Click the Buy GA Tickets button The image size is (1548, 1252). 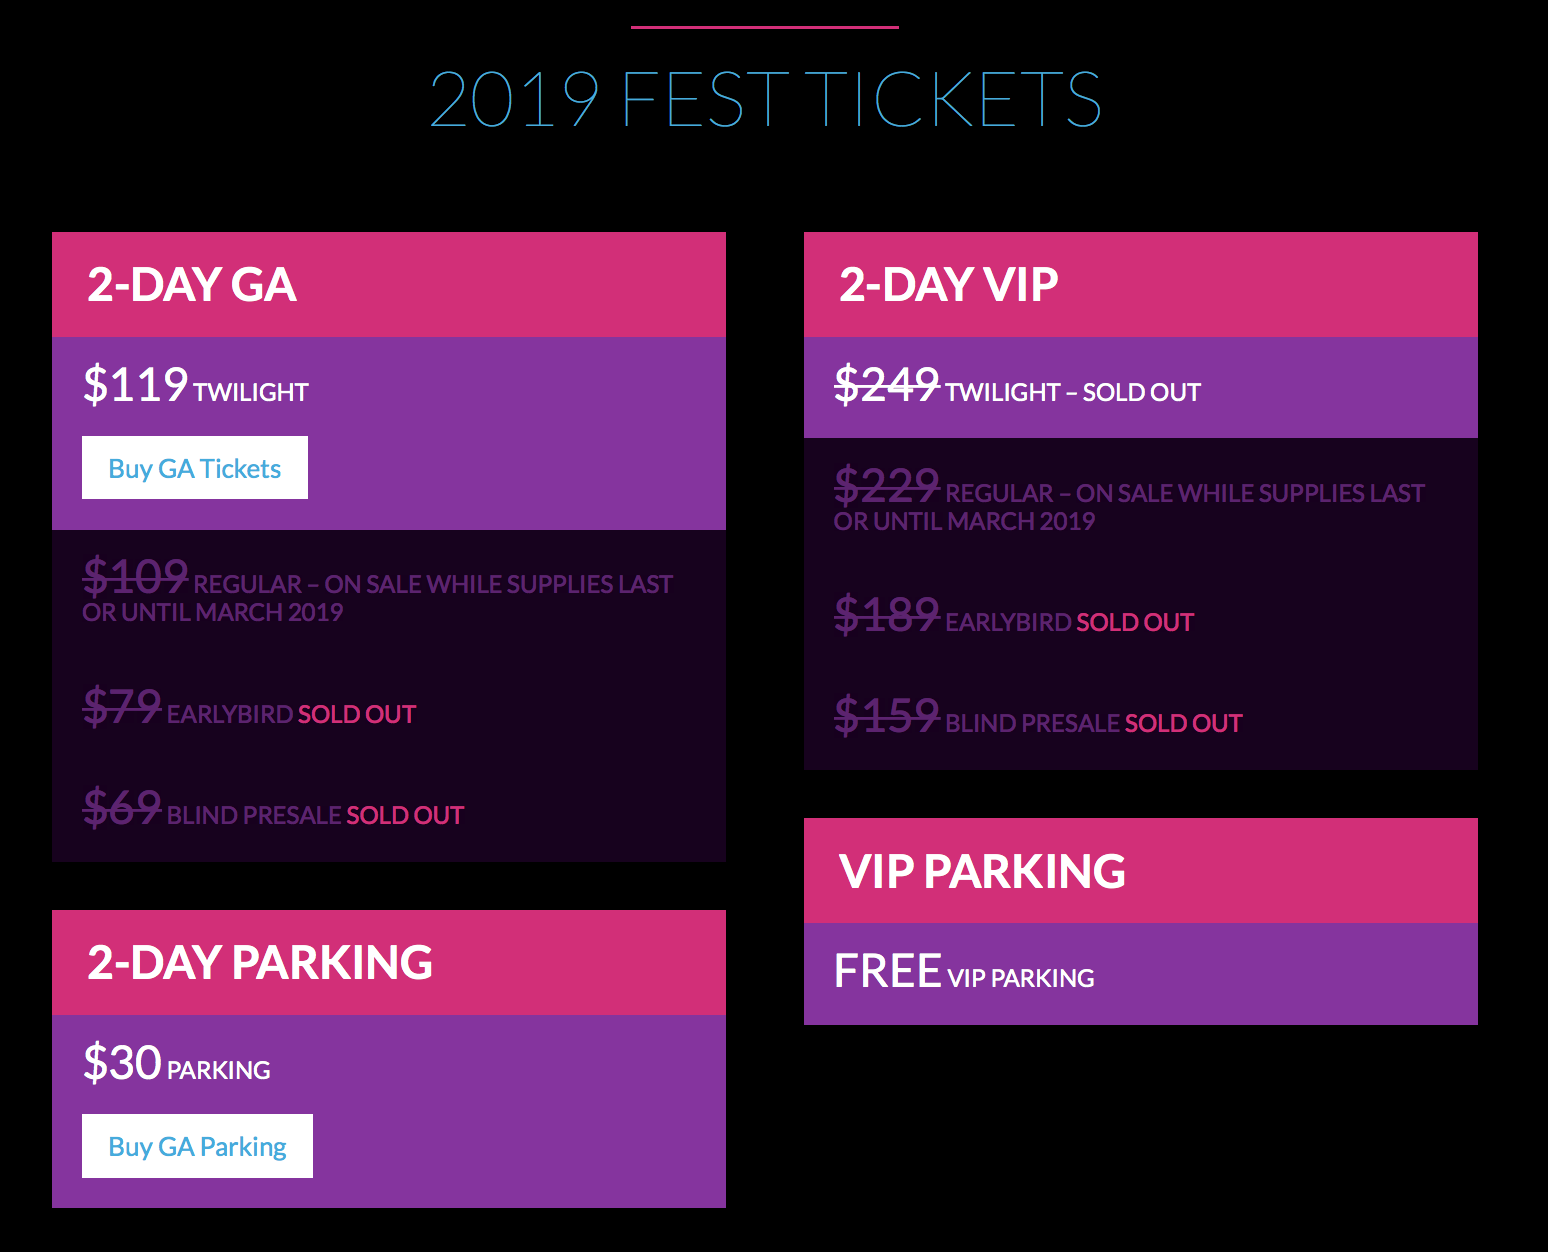(x=195, y=468)
